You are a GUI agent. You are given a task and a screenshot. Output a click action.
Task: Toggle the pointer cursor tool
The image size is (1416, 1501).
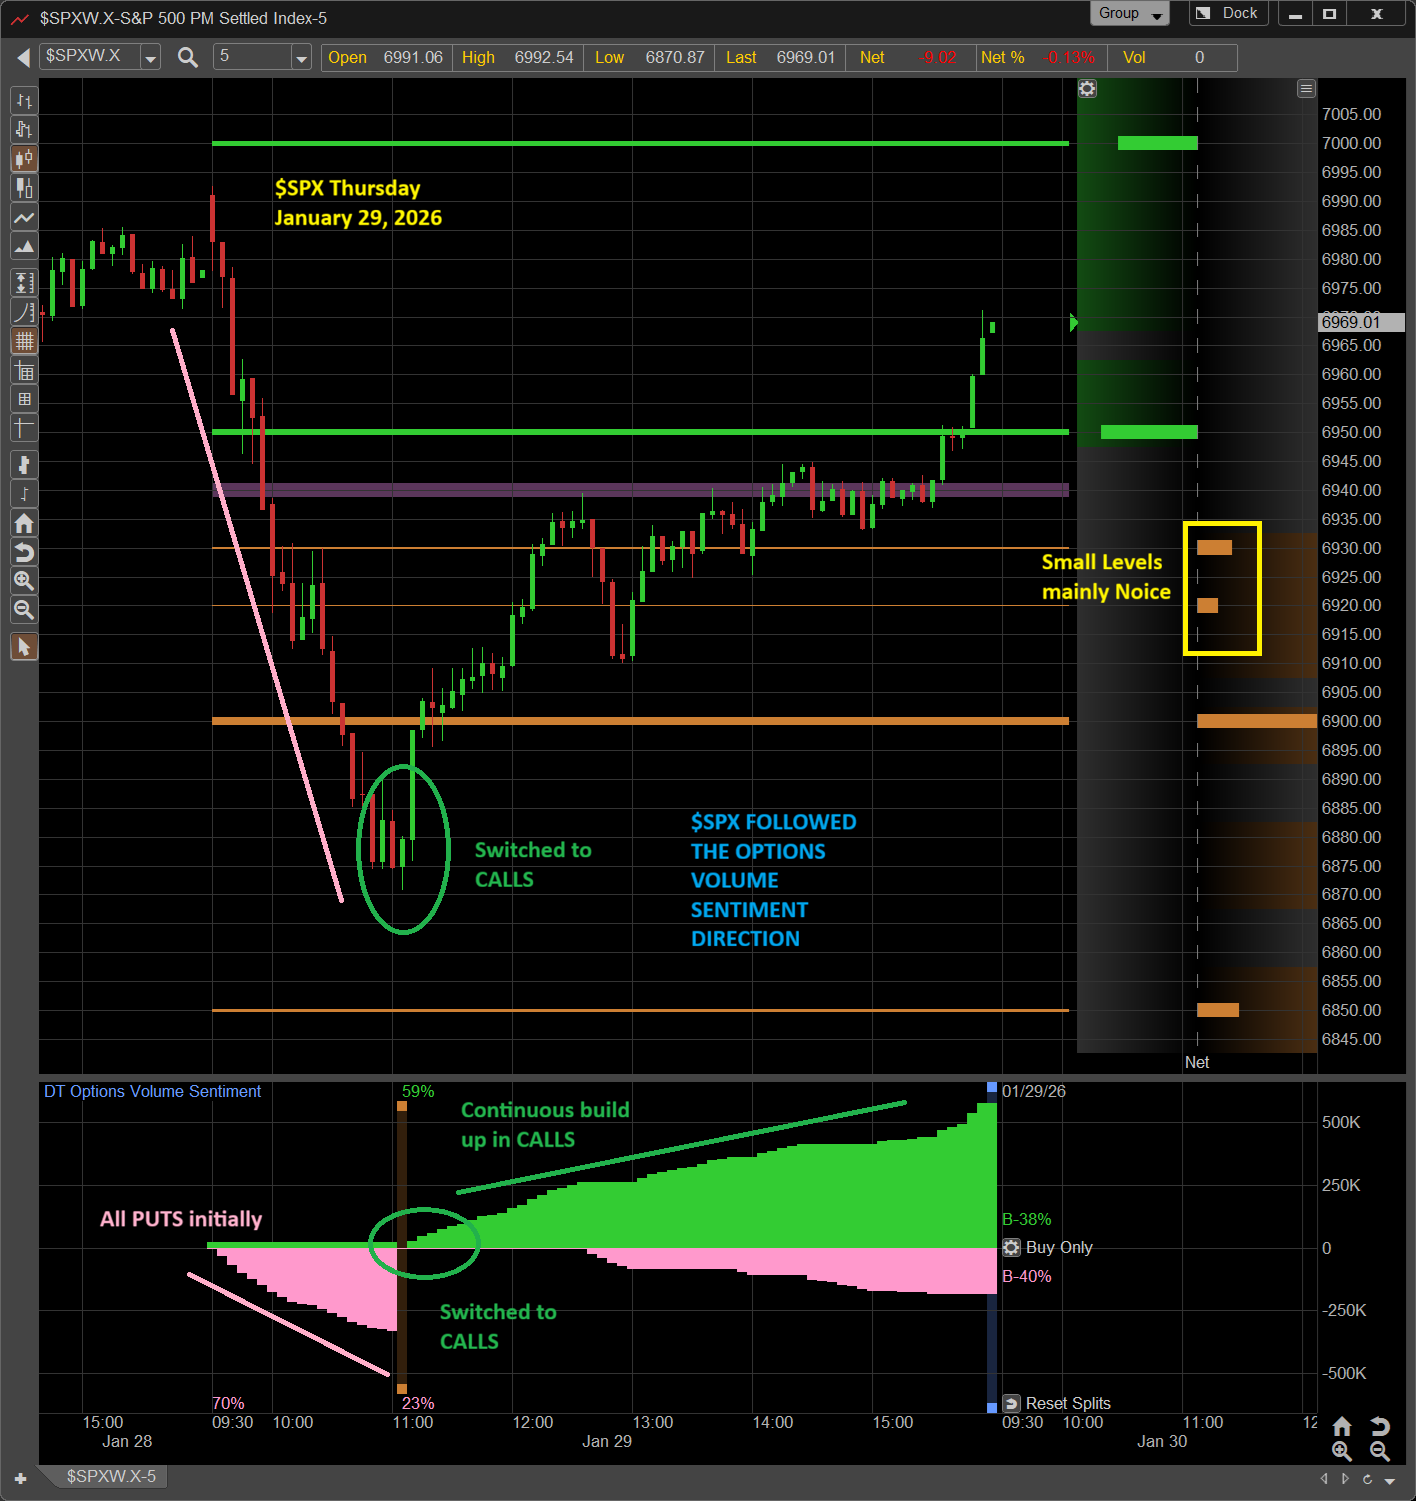[24, 647]
